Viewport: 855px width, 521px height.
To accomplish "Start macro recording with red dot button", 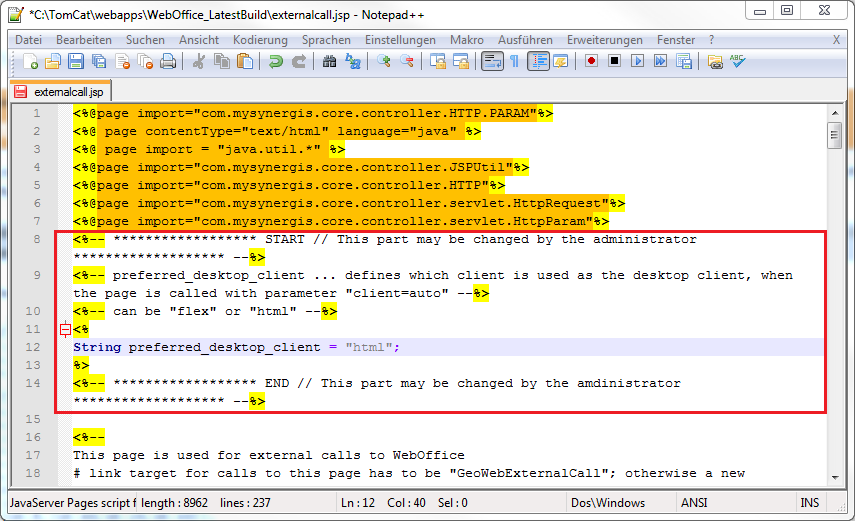I will (591, 61).
